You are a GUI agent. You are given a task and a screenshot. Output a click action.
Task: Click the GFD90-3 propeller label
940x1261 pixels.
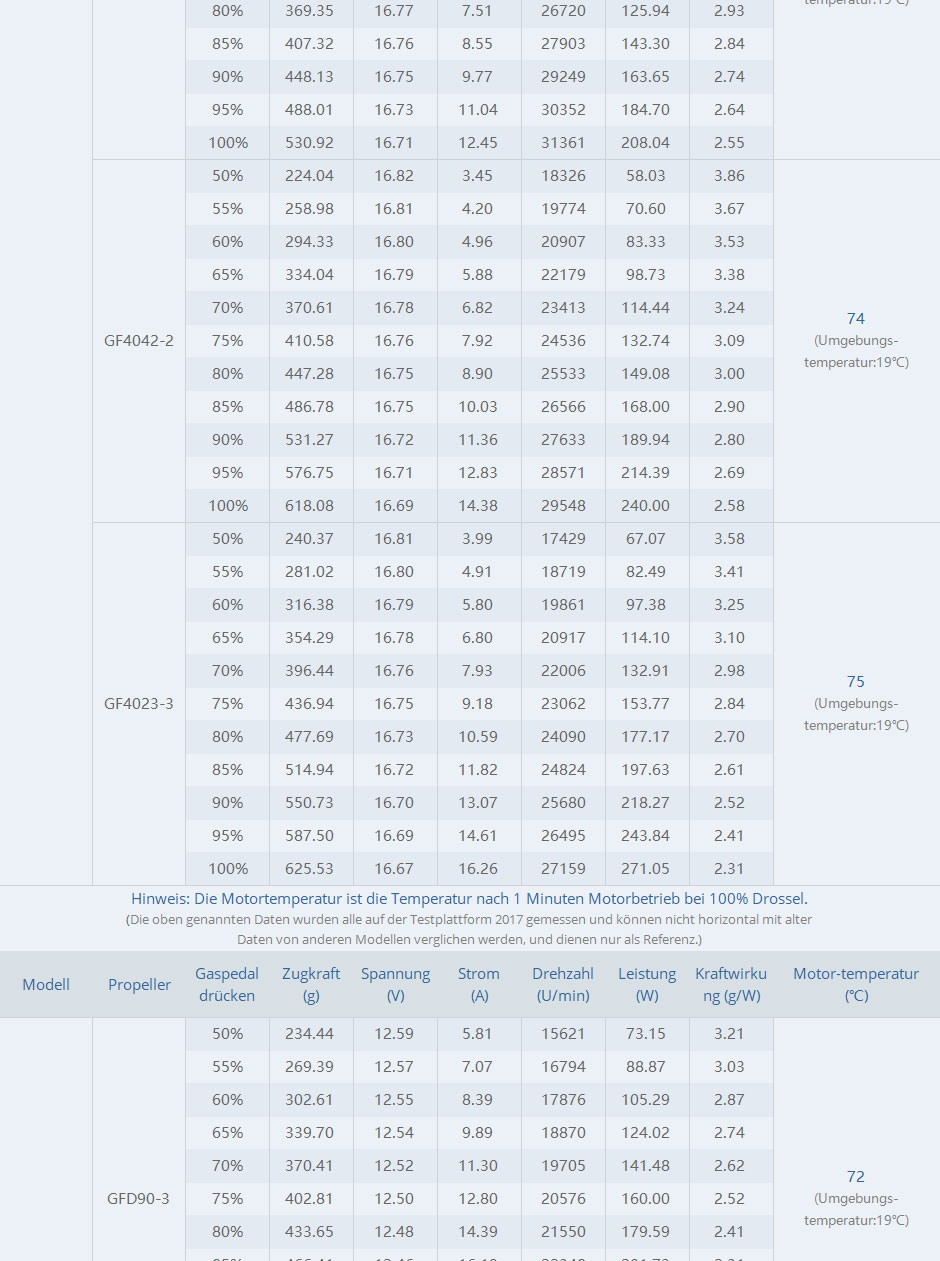139,1198
